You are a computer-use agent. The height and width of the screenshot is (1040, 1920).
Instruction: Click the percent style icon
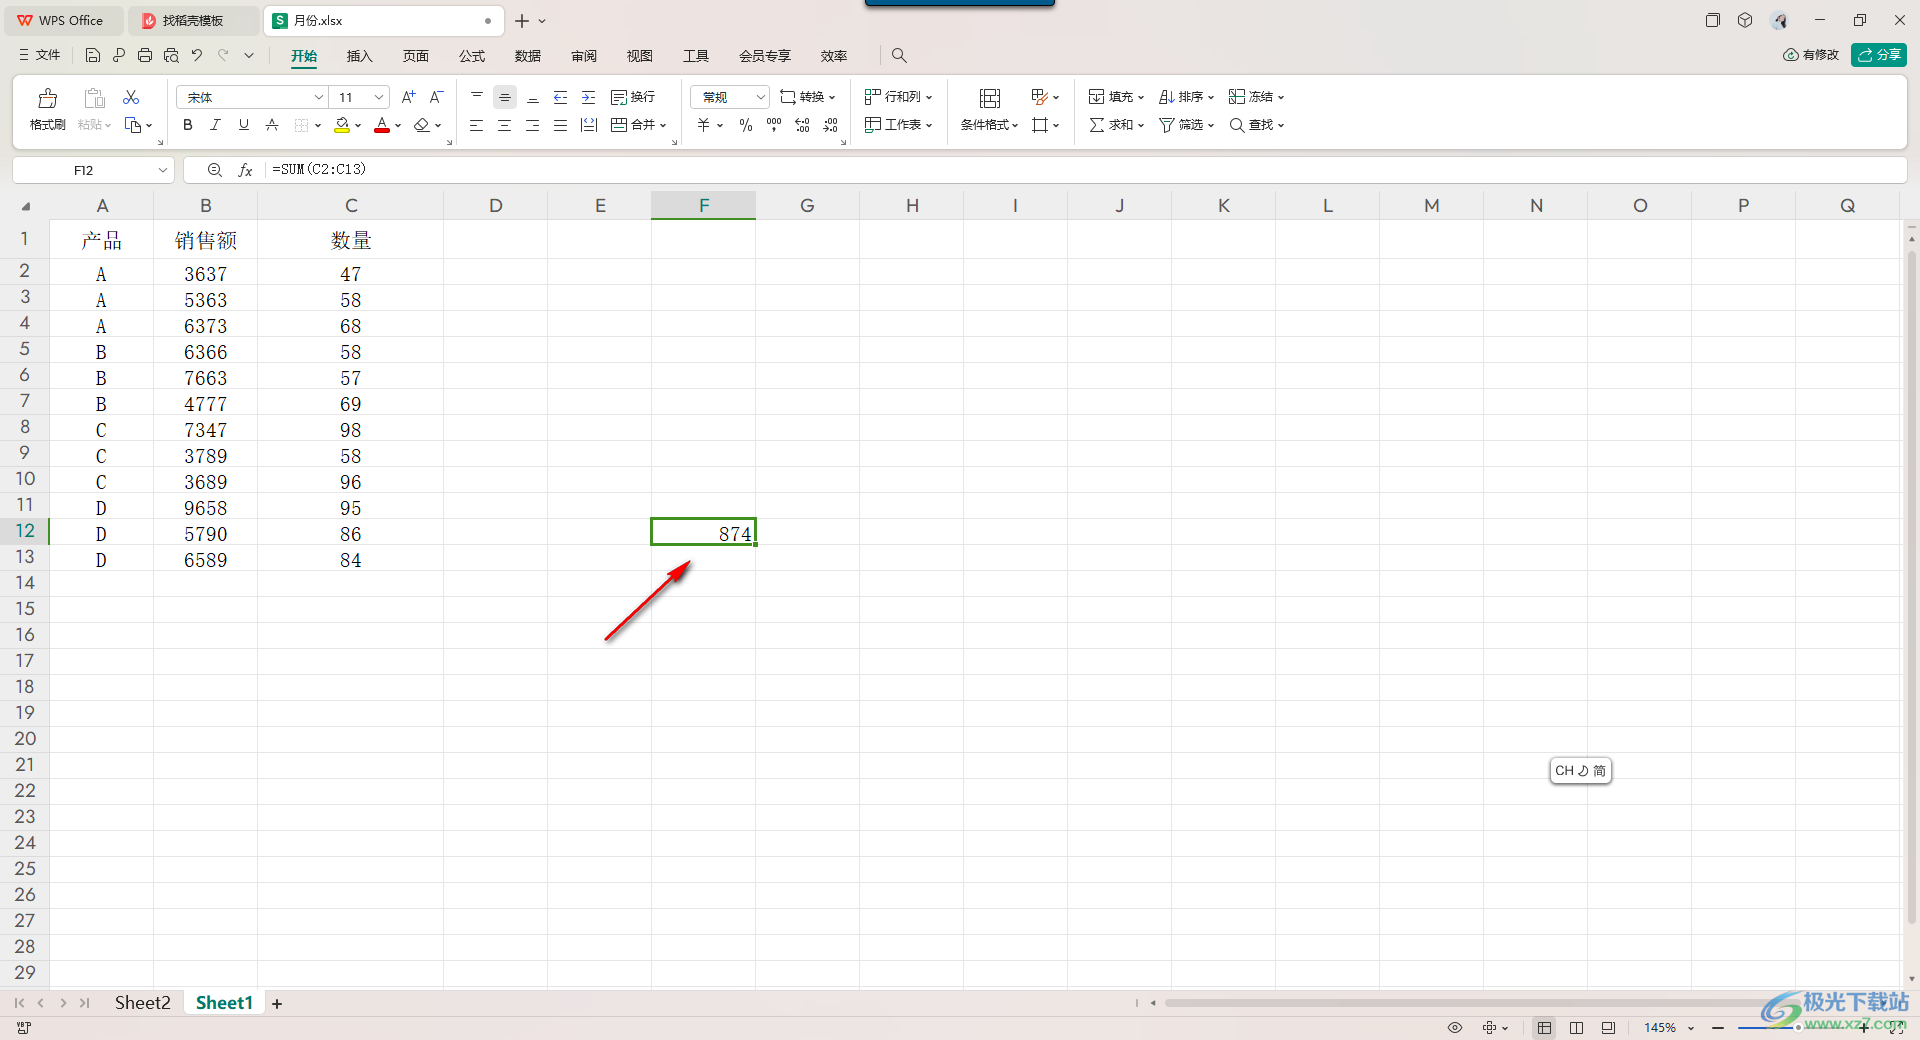click(x=746, y=125)
